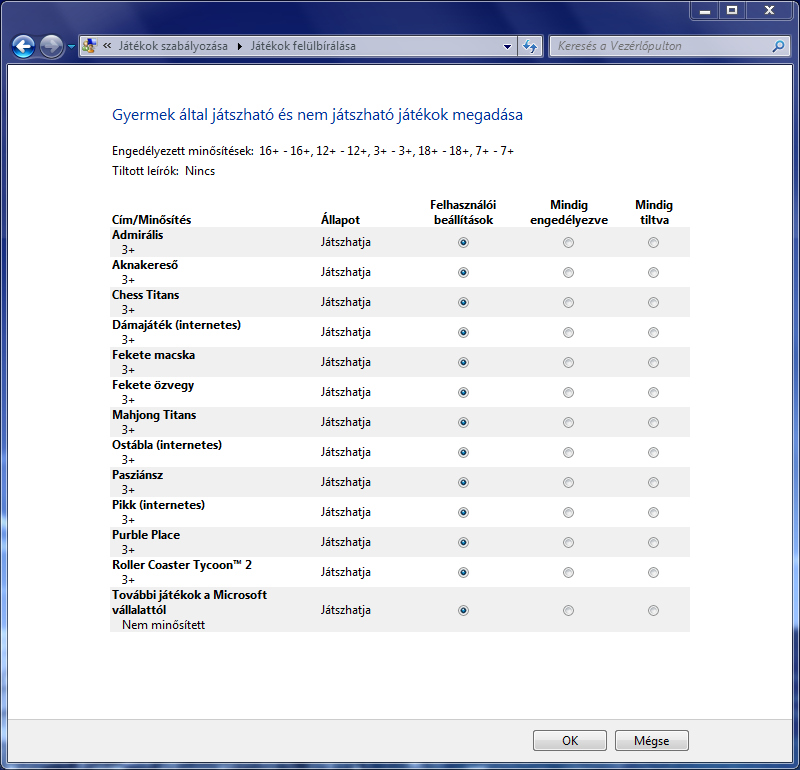Set Chess Titans to Mindig engedélyezve
800x770 pixels.
[x=568, y=303]
